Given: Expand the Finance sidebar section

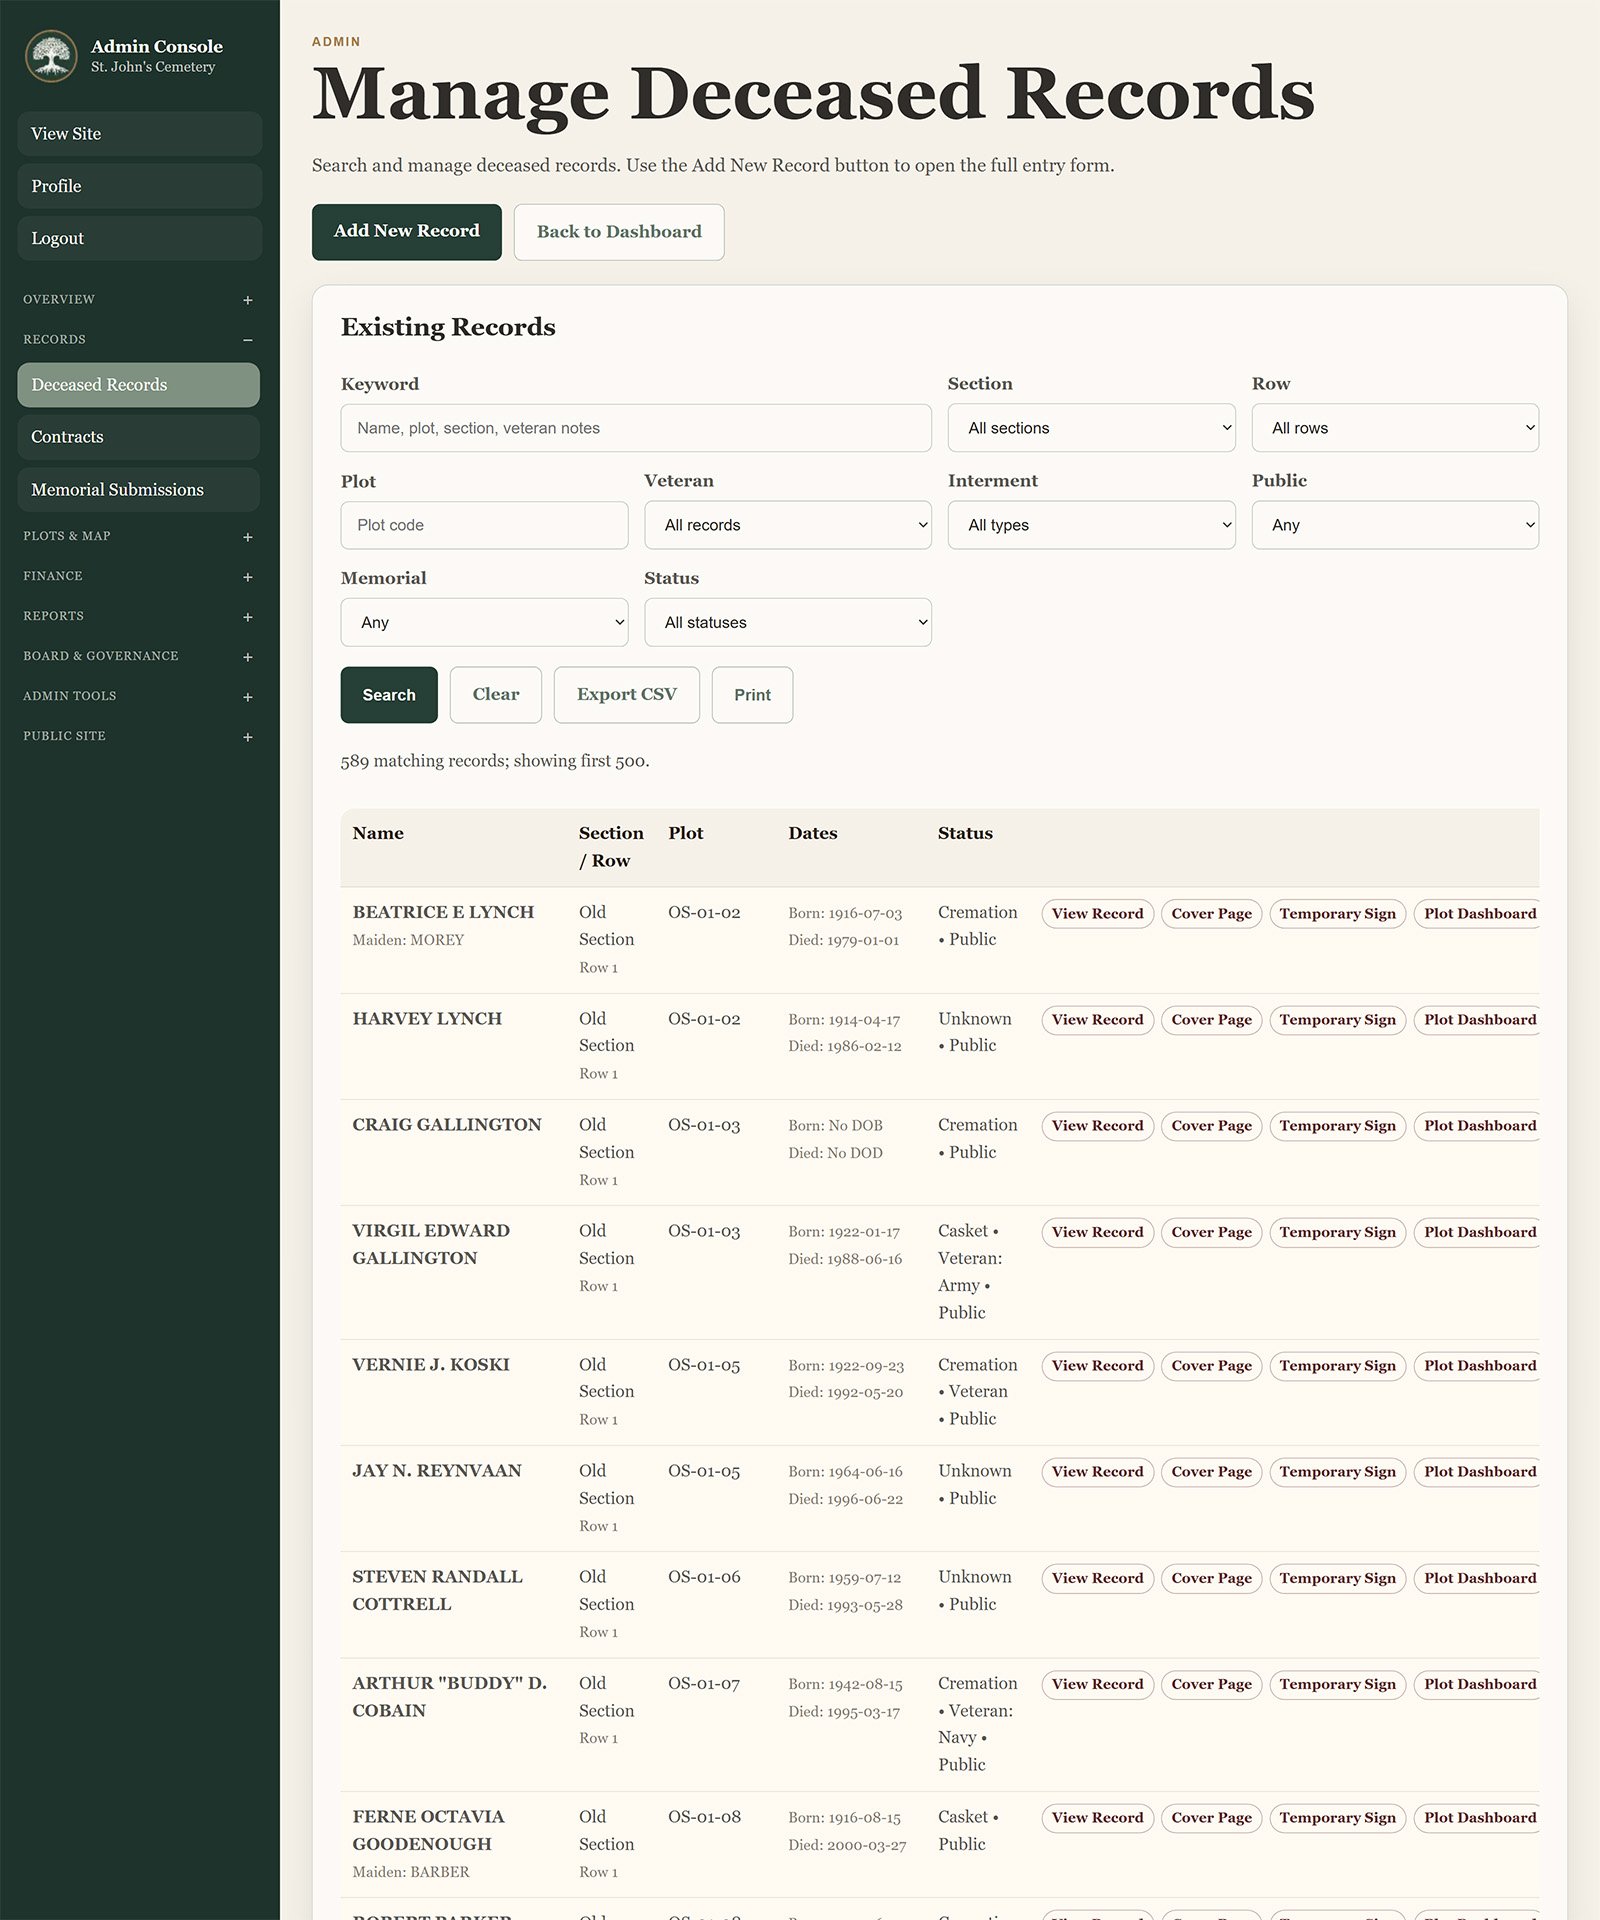Looking at the screenshot, I should (x=138, y=577).
